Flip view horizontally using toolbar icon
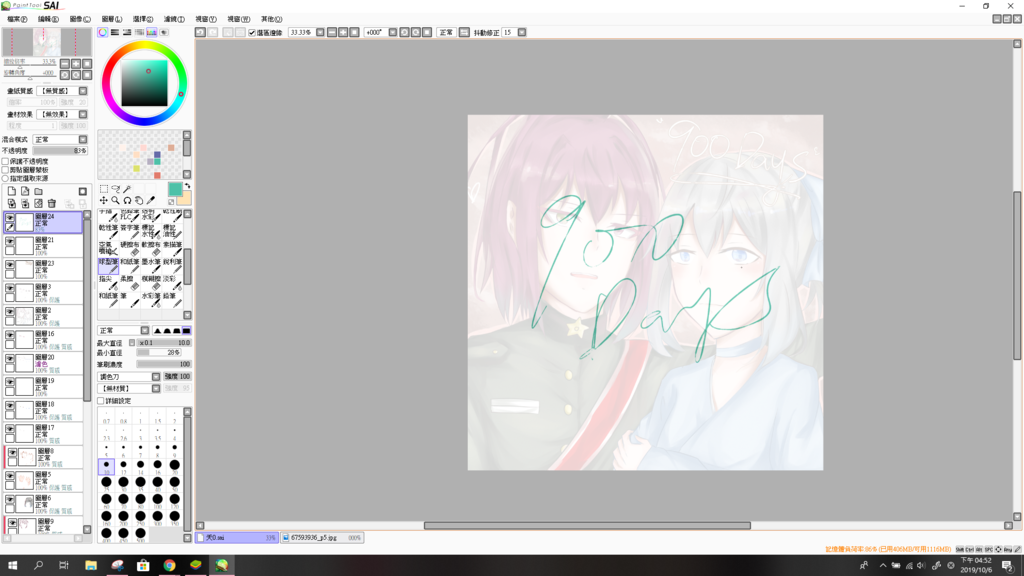This screenshot has height=576, width=1024. pyautogui.click(x=464, y=32)
